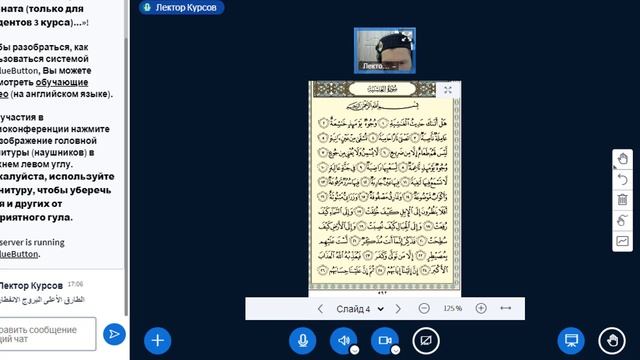Make the presentation fullscreen with the corner icon
The height and width of the screenshot is (360, 640).
448,90
